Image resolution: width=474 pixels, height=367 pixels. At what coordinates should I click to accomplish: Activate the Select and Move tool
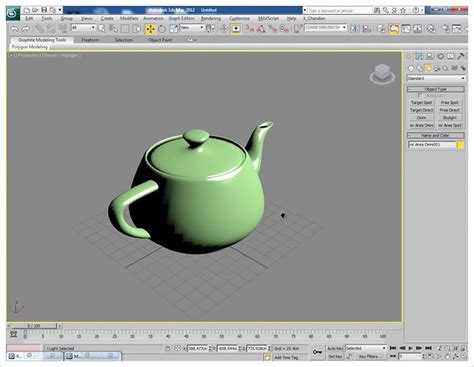(x=150, y=29)
